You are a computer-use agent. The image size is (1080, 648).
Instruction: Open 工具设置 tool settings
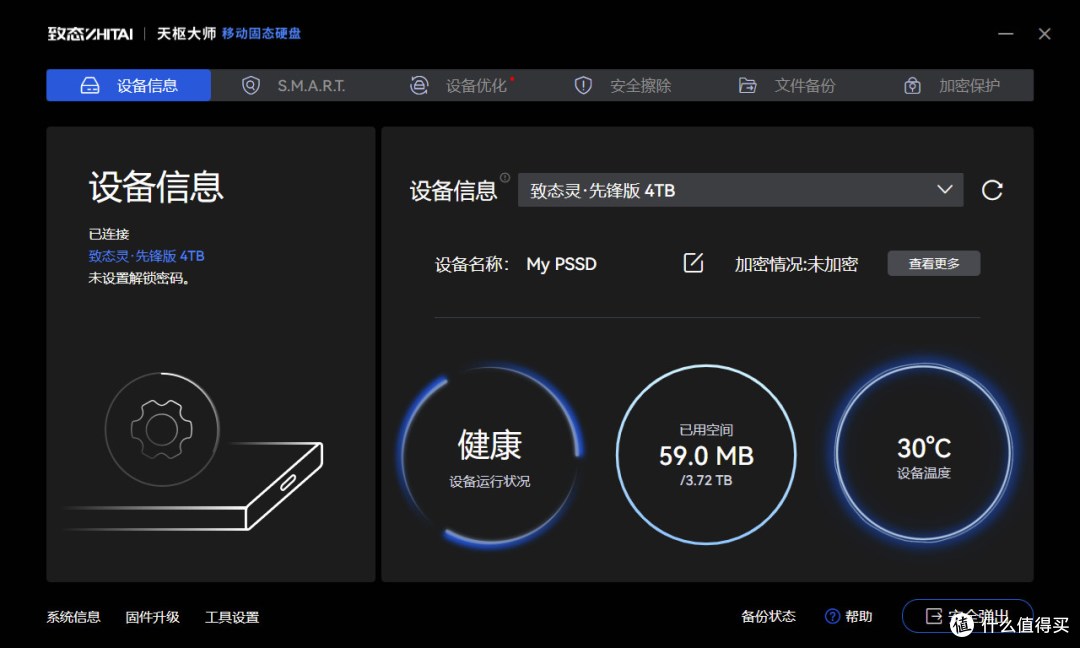(232, 617)
